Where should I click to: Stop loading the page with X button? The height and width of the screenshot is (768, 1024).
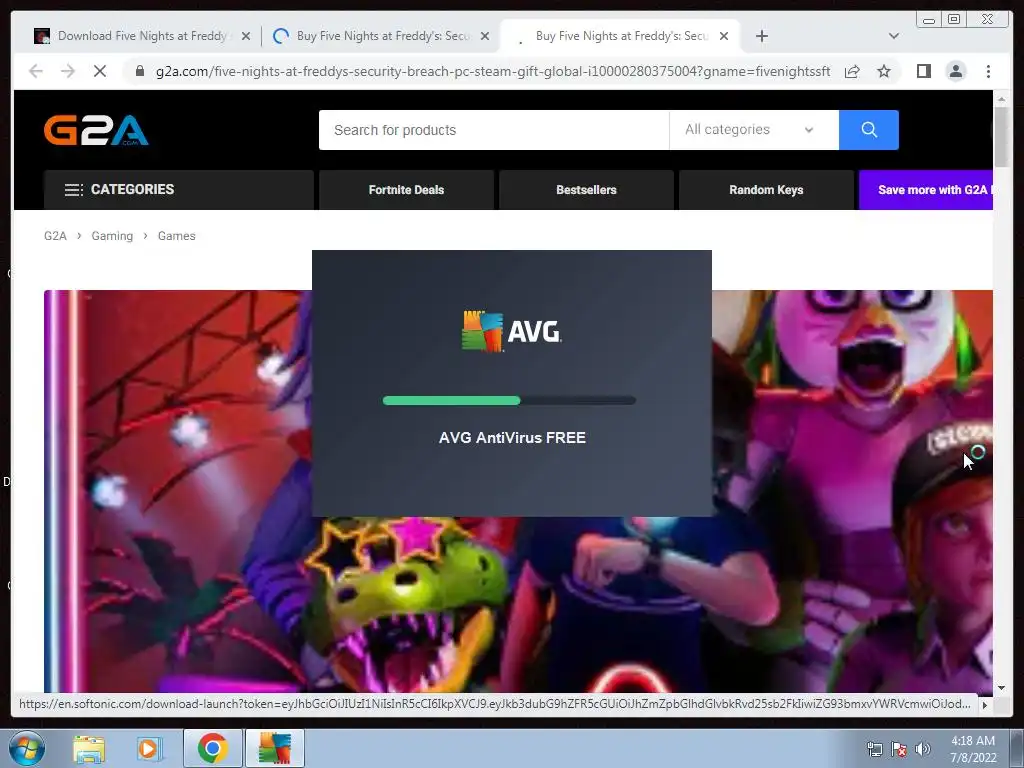click(100, 71)
